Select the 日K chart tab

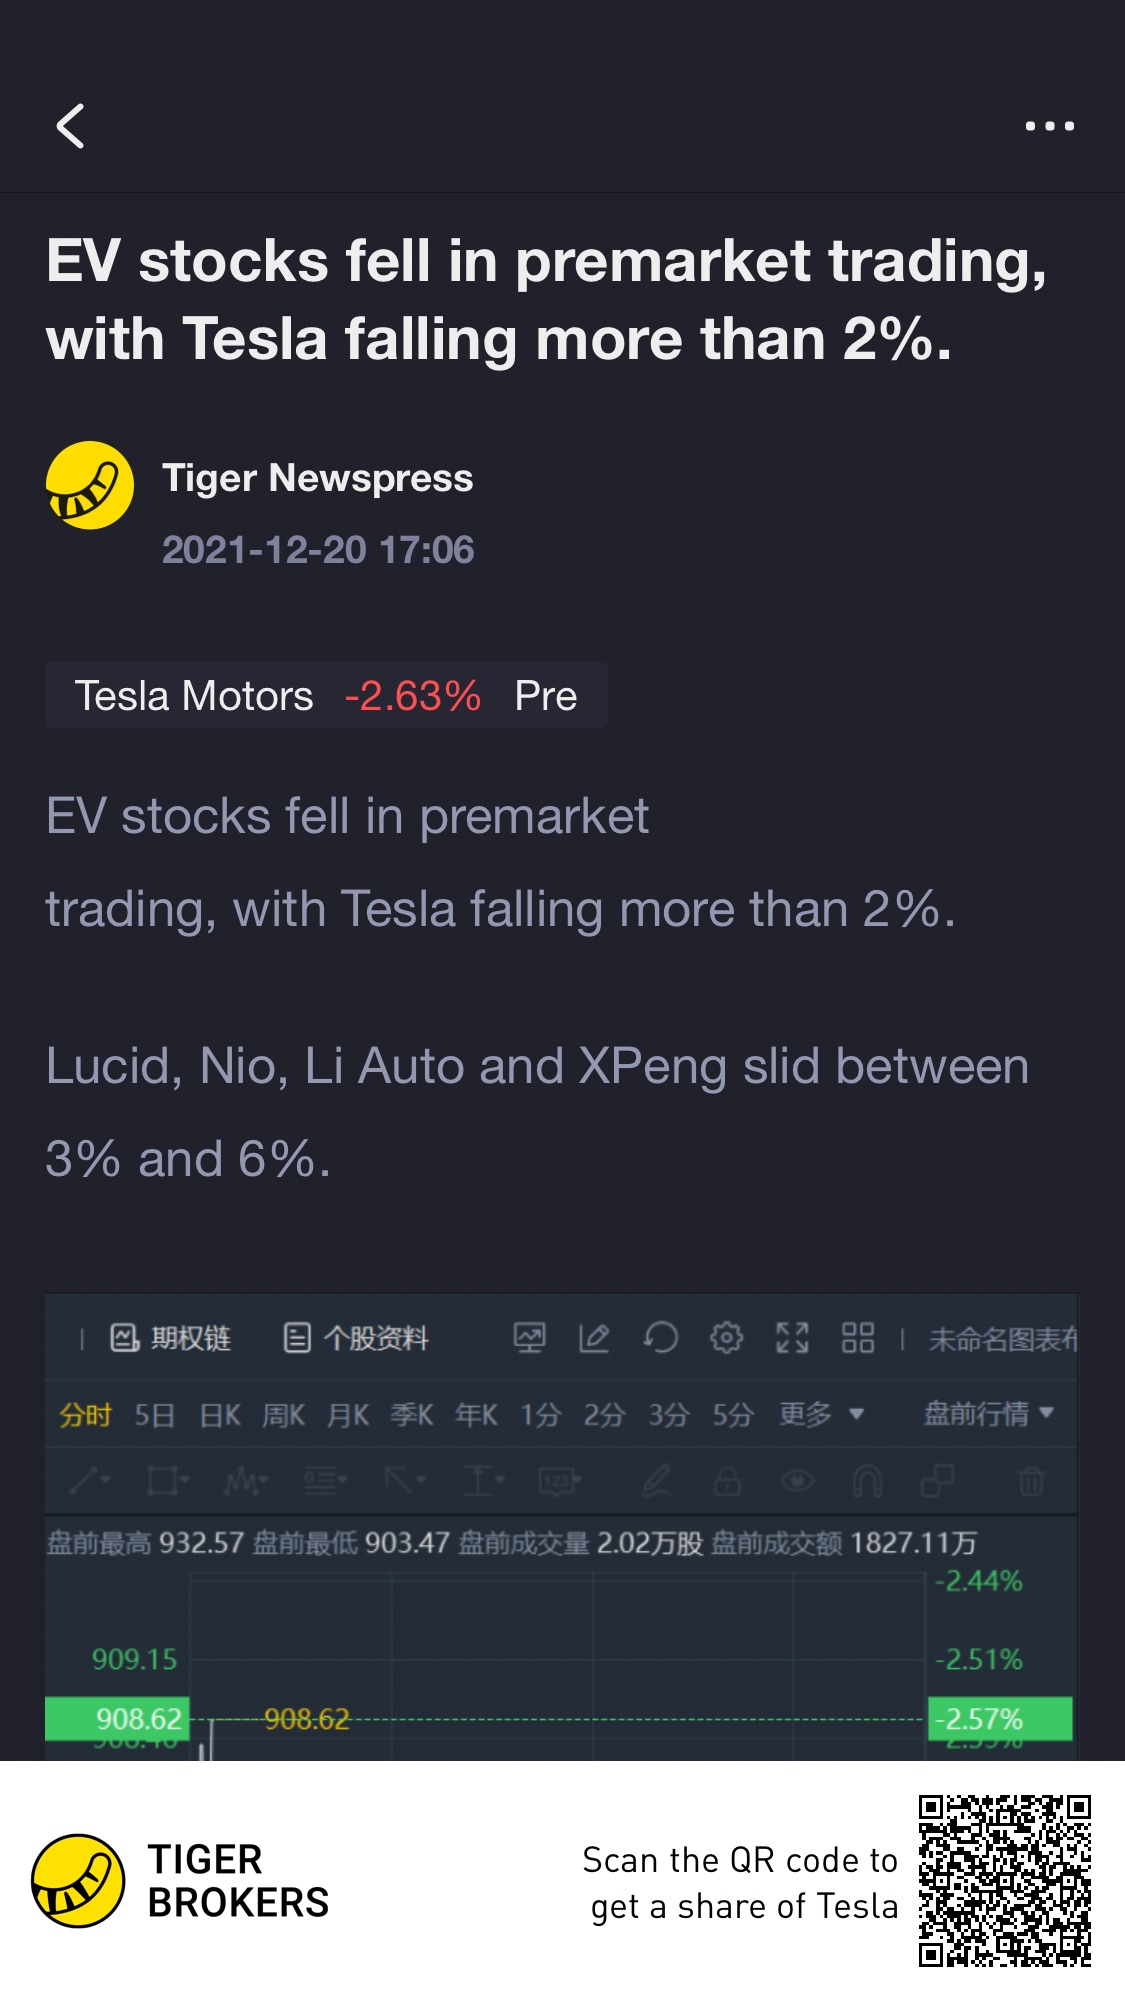coord(220,1415)
